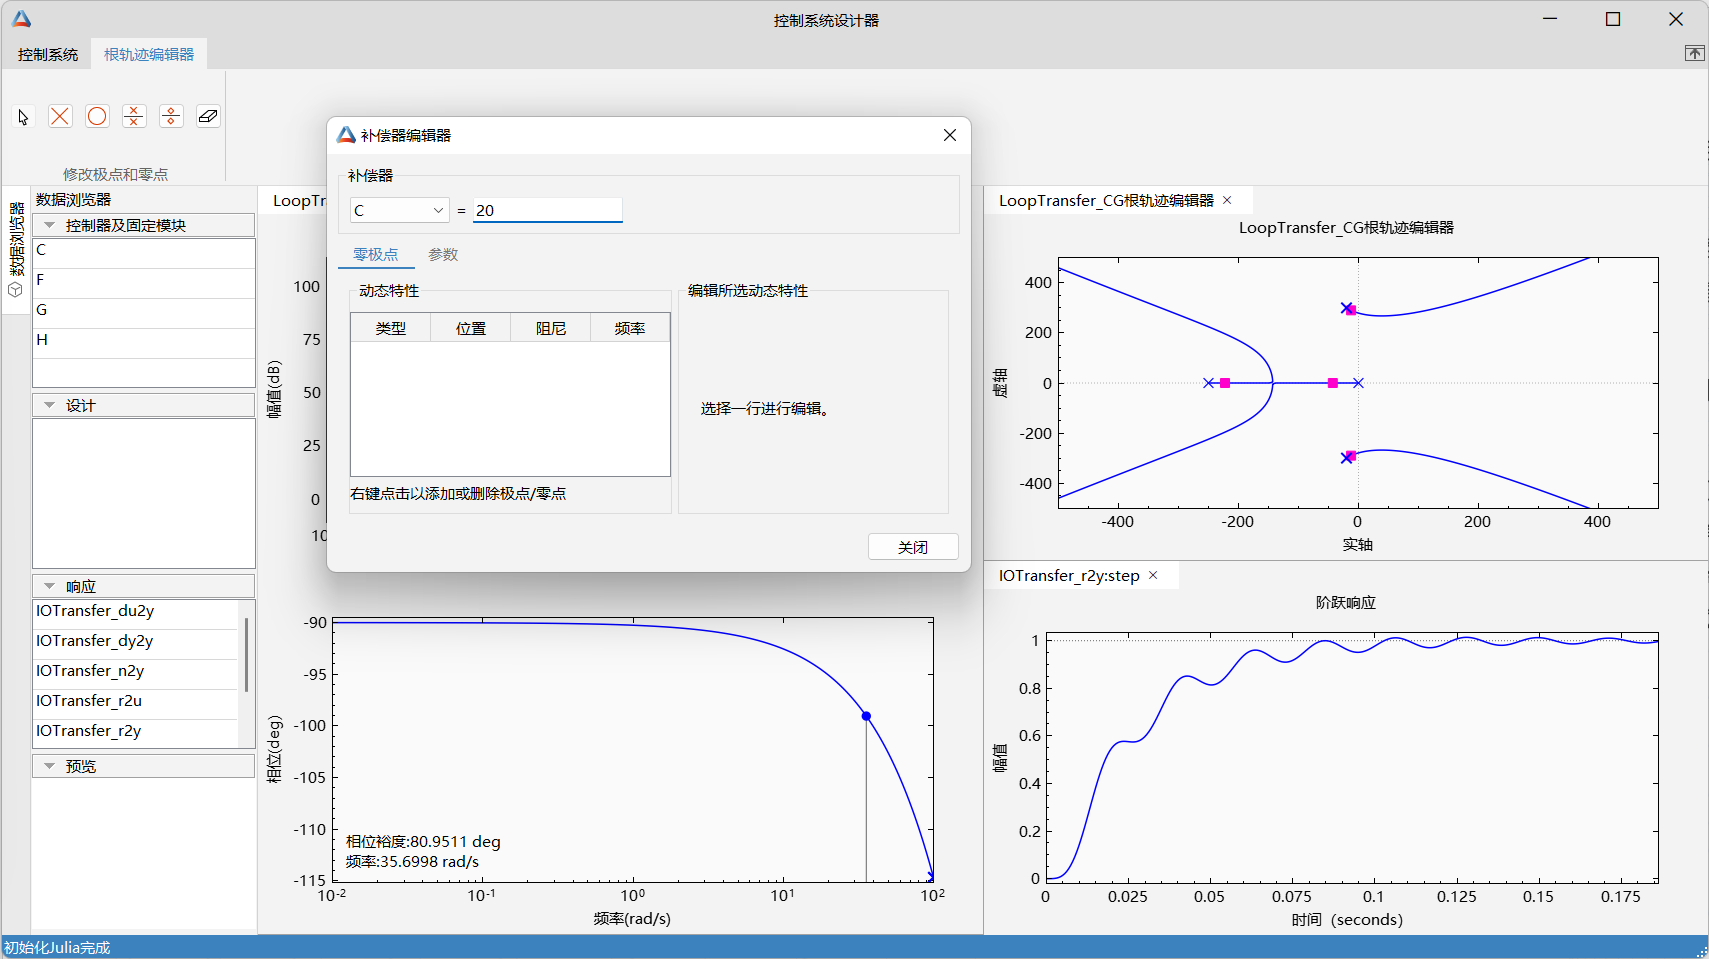
Task: Select the IOTransfer_dy2y response
Action: (136, 644)
